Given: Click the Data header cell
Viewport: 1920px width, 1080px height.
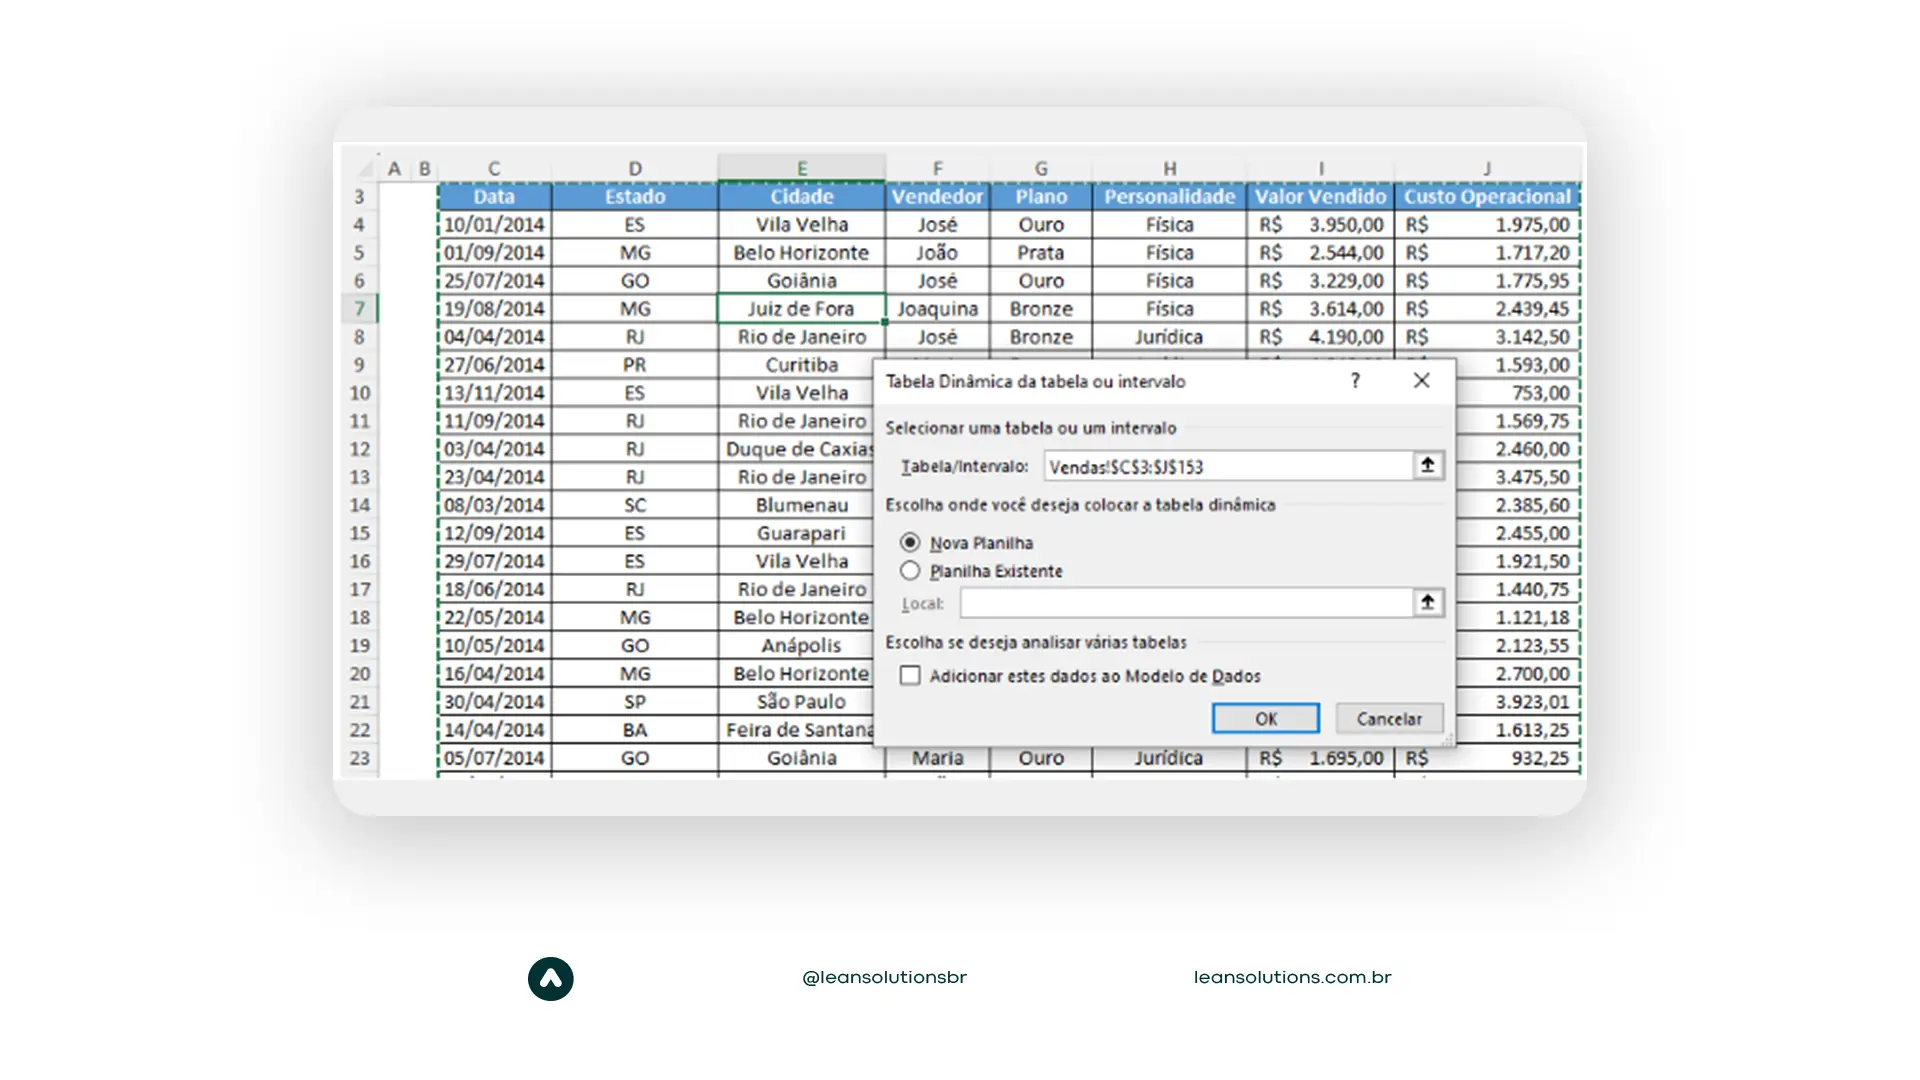Looking at the screenshot, I should point(494,196).
